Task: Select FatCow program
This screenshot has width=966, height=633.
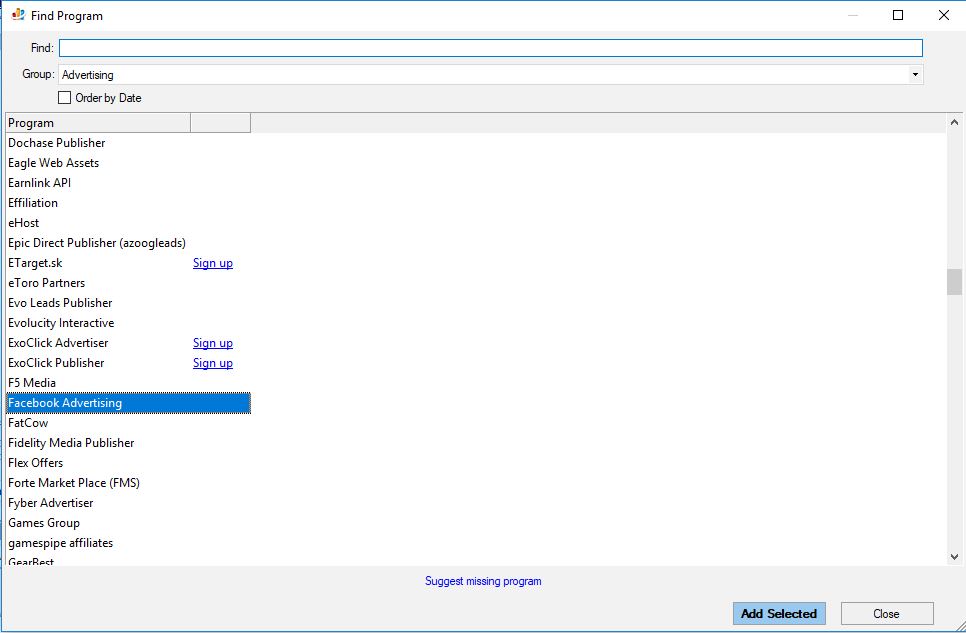Action: pyautogui.click(x=28, y=423)
